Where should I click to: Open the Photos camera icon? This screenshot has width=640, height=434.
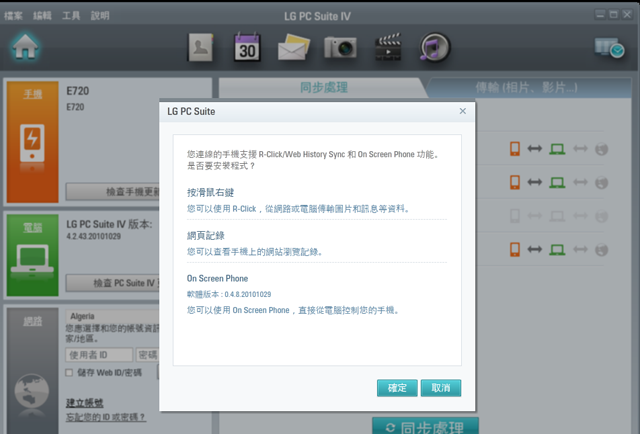click(x=340, y=47)
